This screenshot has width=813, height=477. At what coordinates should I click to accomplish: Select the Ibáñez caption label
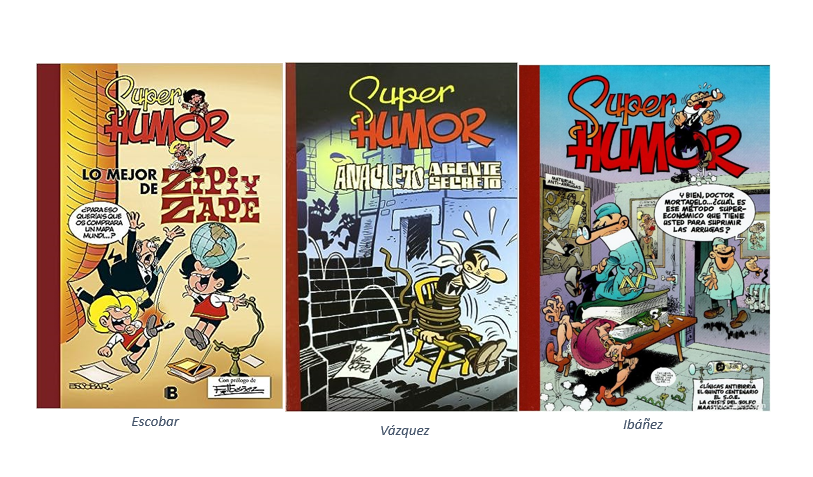(642, 425)
